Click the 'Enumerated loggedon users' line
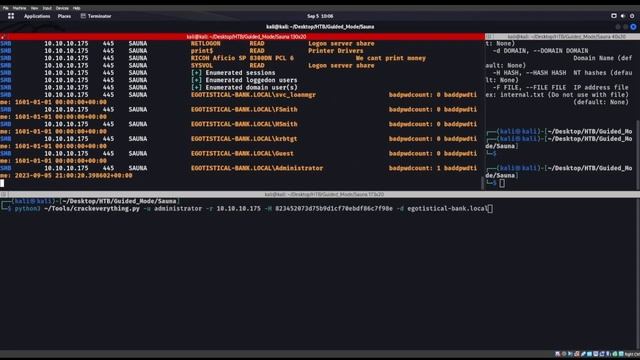Image resolution: width=640 pixels, height=360 pixels. click(244, 80)
